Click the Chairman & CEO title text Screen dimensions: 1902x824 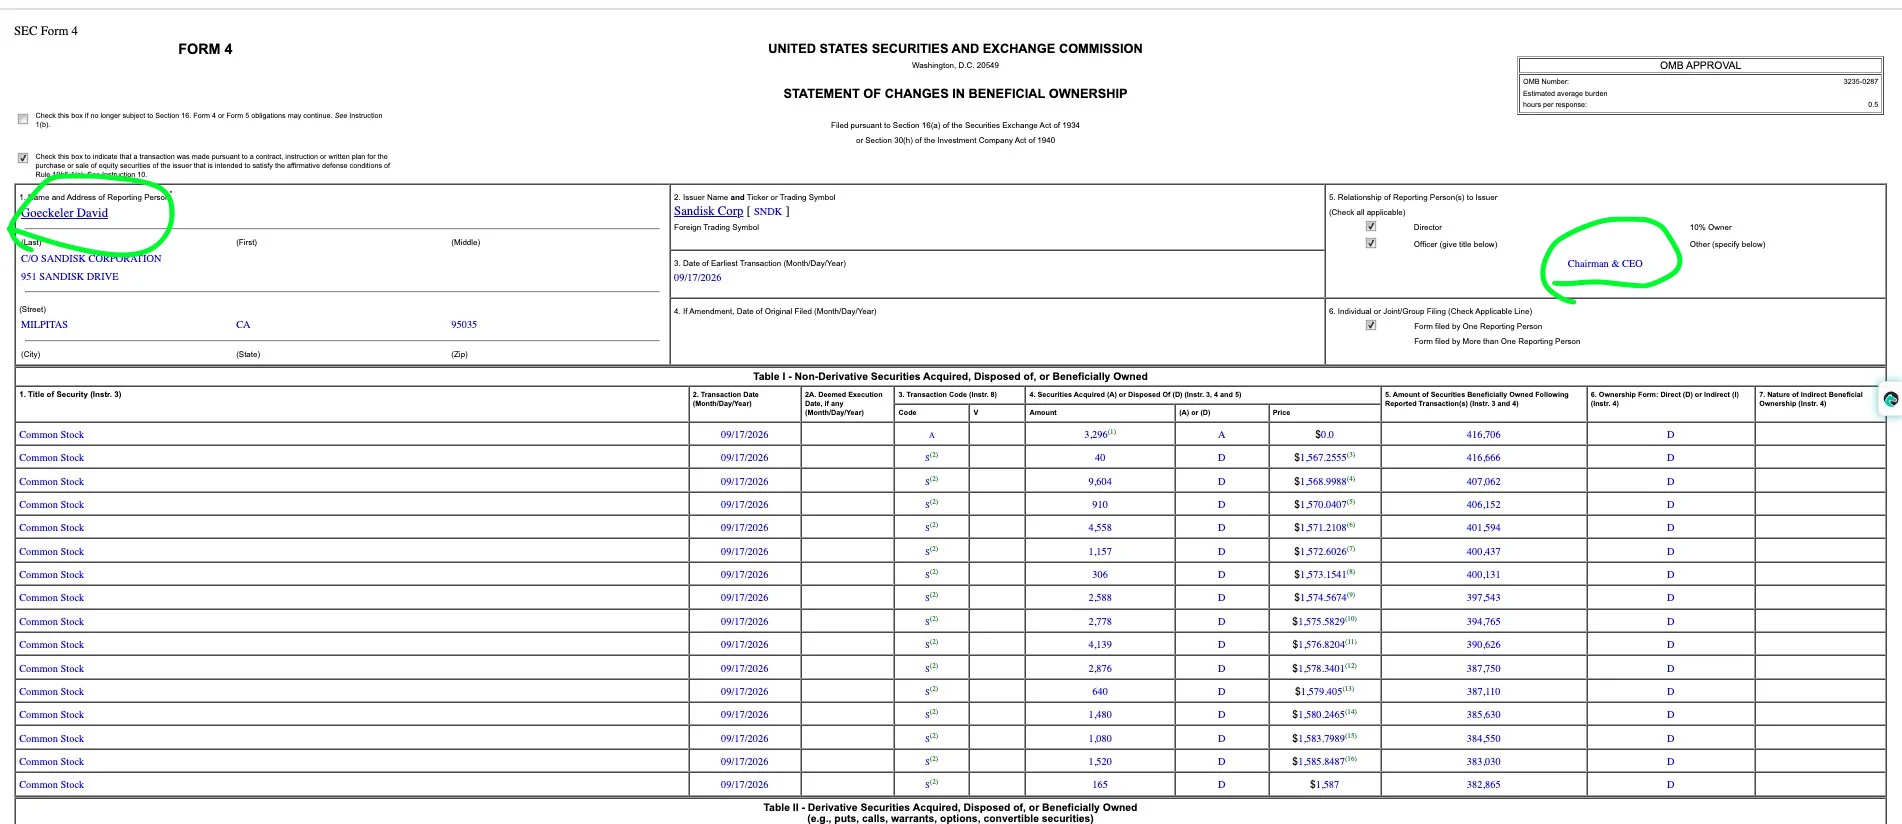pos(1605,264)
